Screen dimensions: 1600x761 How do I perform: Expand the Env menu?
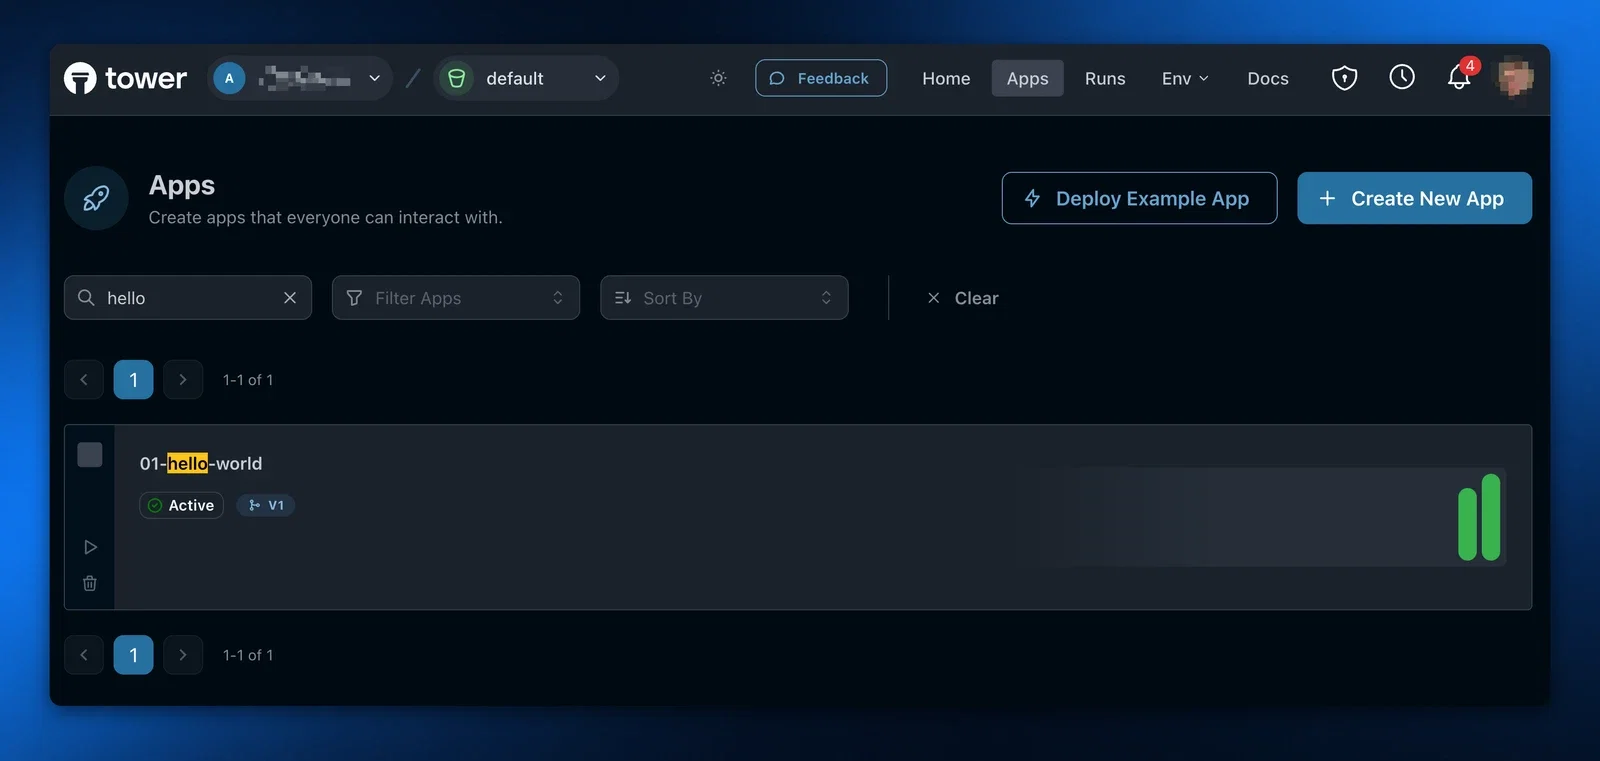click(1185, 78)
